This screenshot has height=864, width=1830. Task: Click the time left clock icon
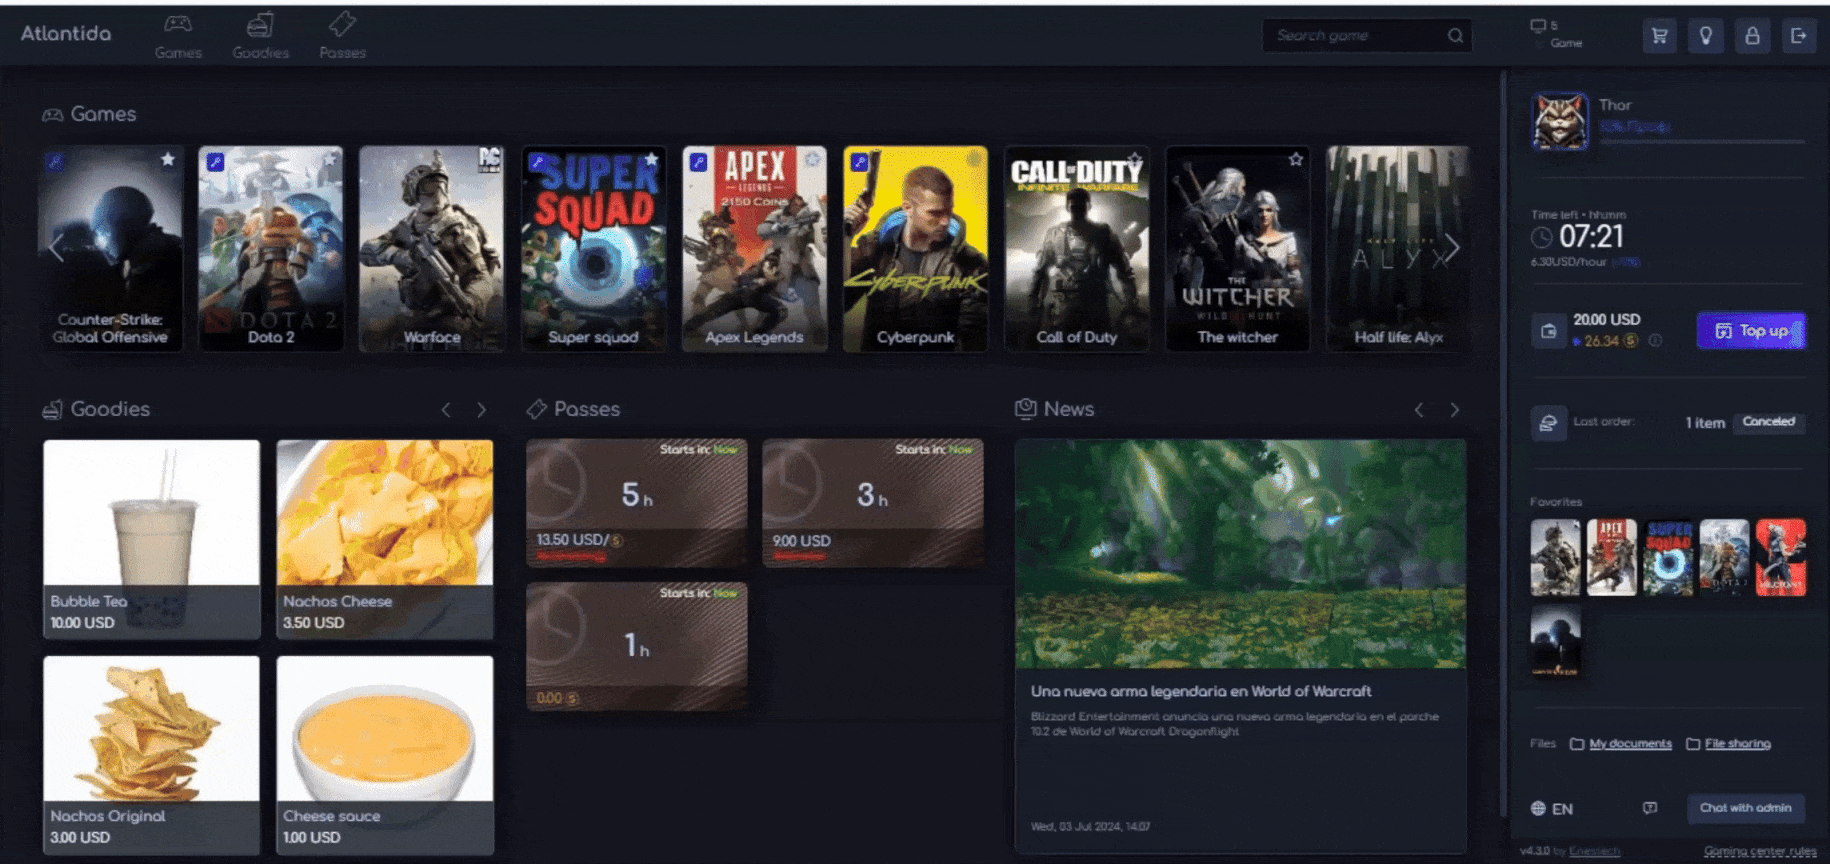[1542, 237]
